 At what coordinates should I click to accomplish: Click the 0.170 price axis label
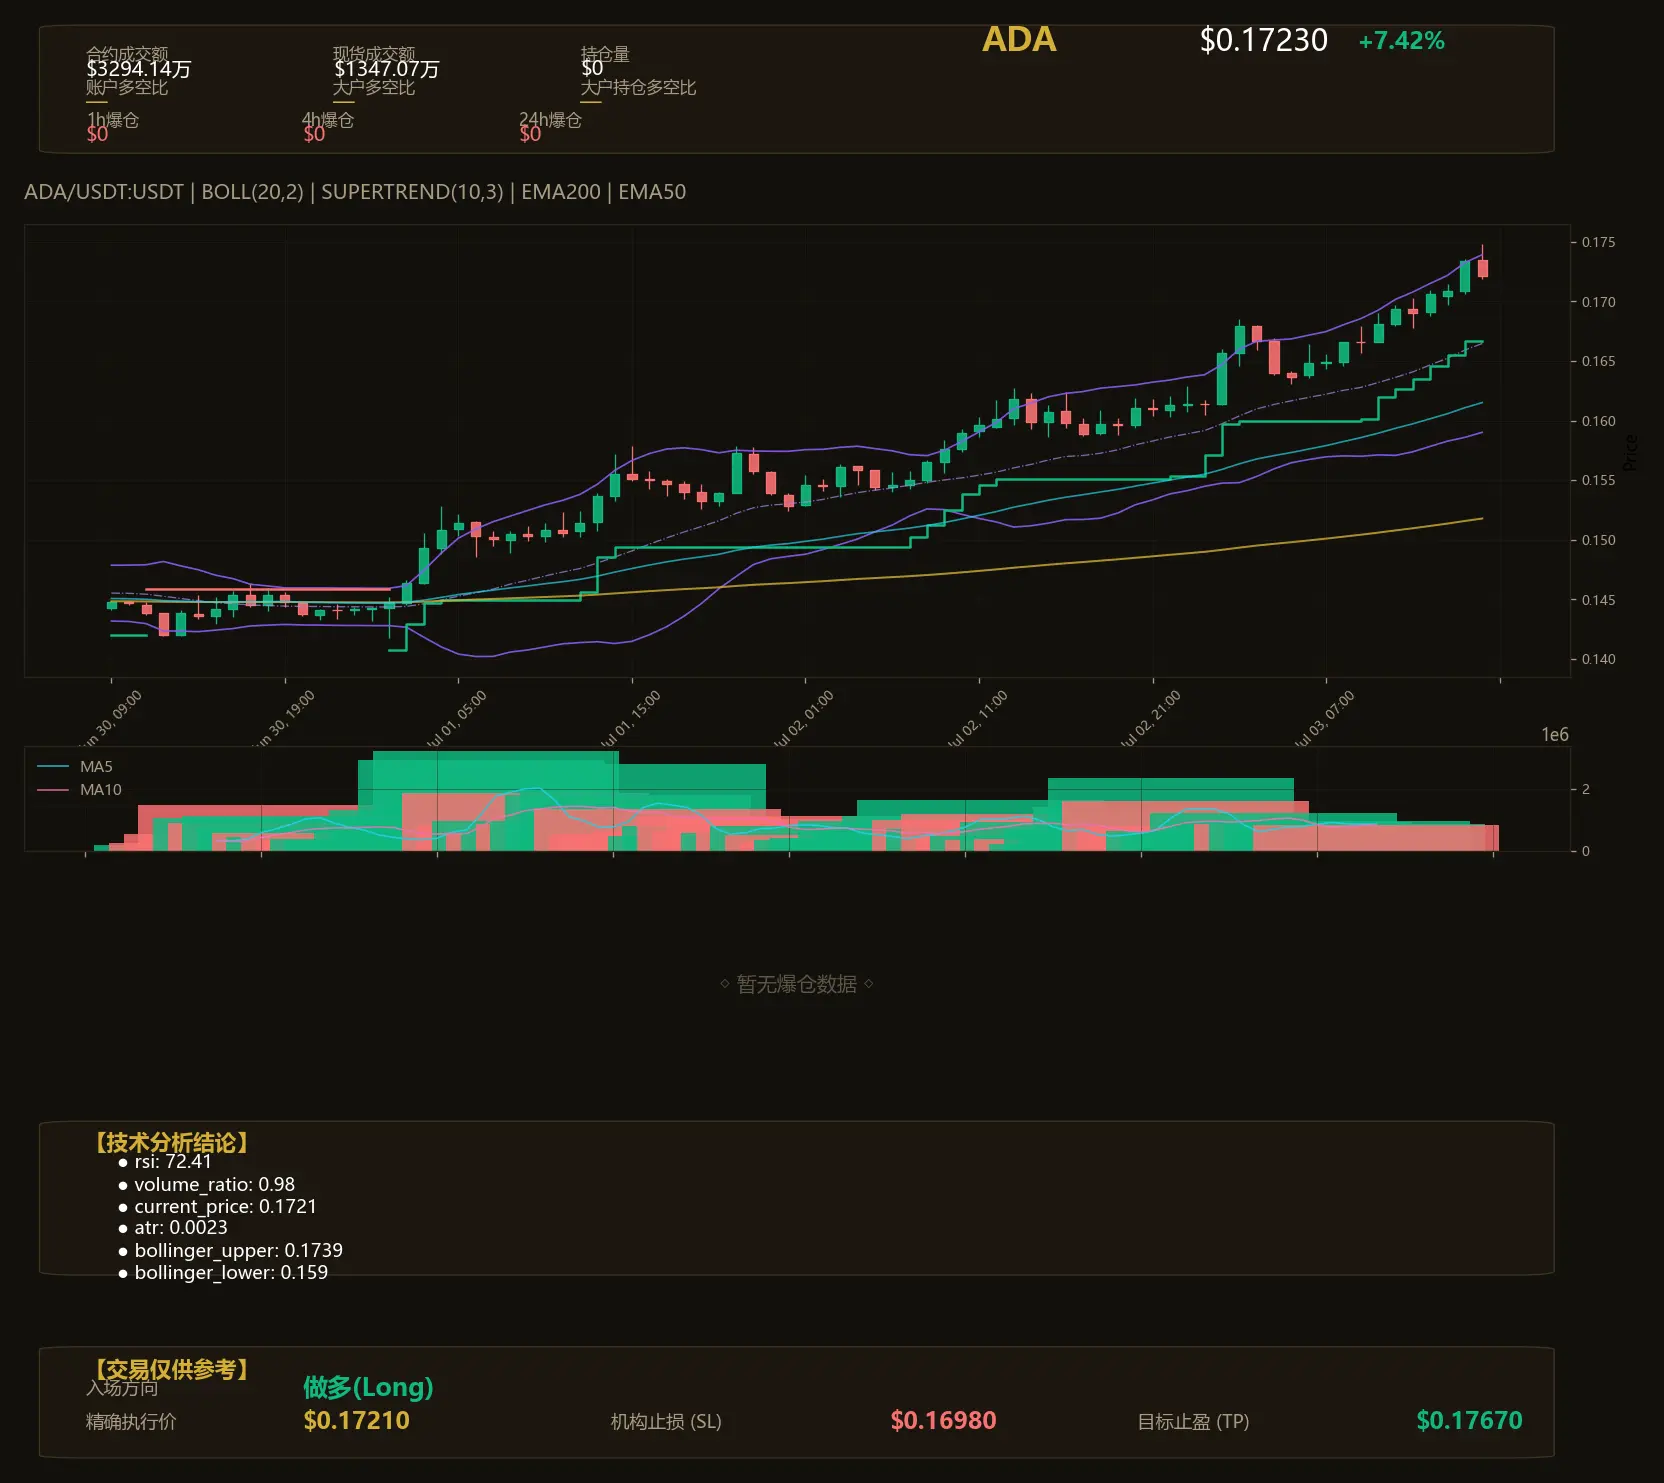[x=1598, y=302]
